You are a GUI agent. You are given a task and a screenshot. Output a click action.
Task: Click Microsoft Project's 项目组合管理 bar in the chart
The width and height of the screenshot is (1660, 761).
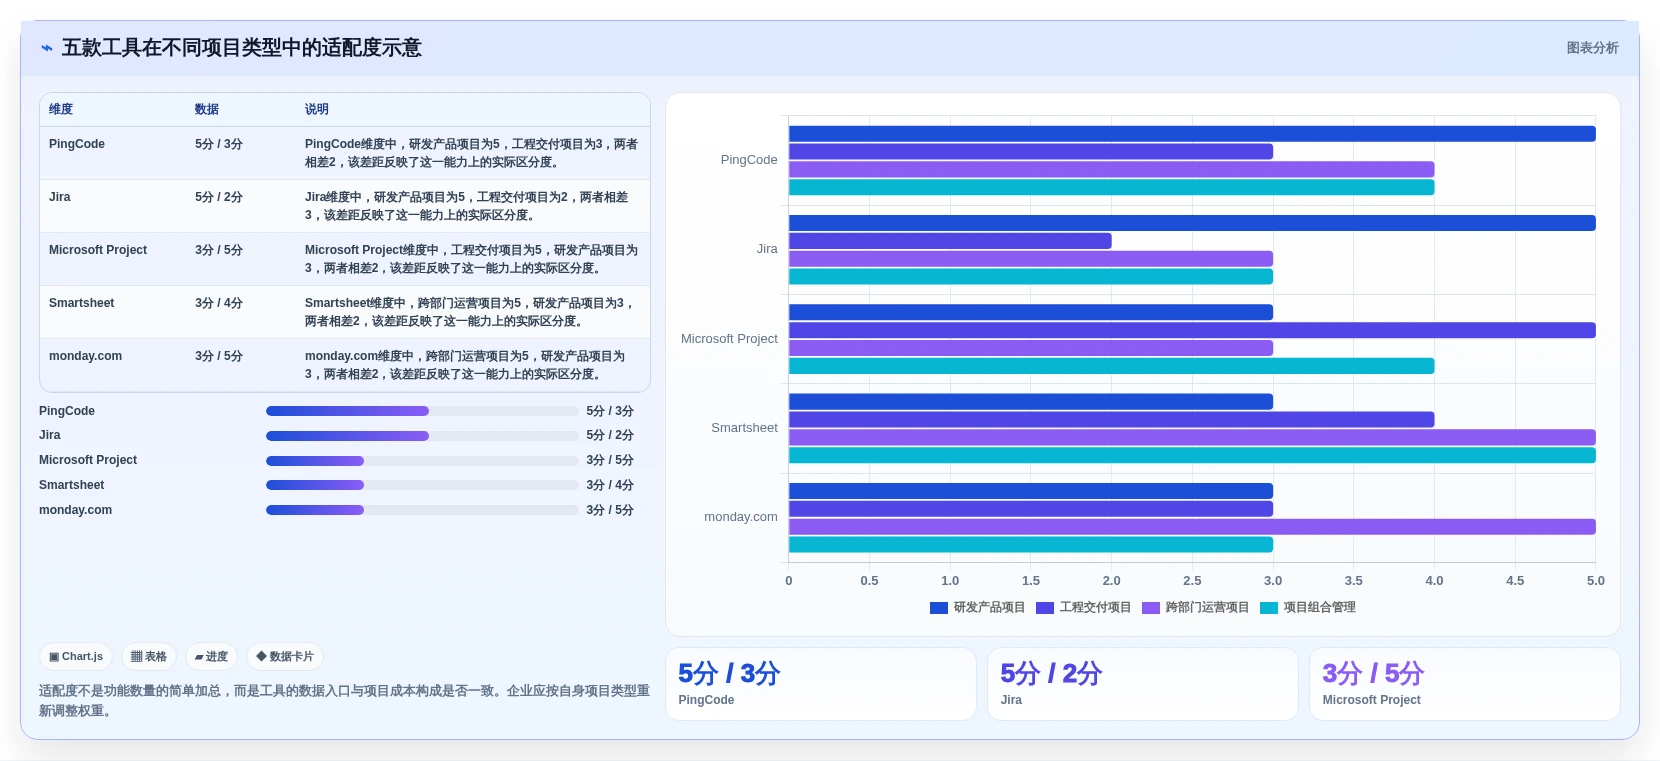pyautogui.click(x=1111, y=366)
